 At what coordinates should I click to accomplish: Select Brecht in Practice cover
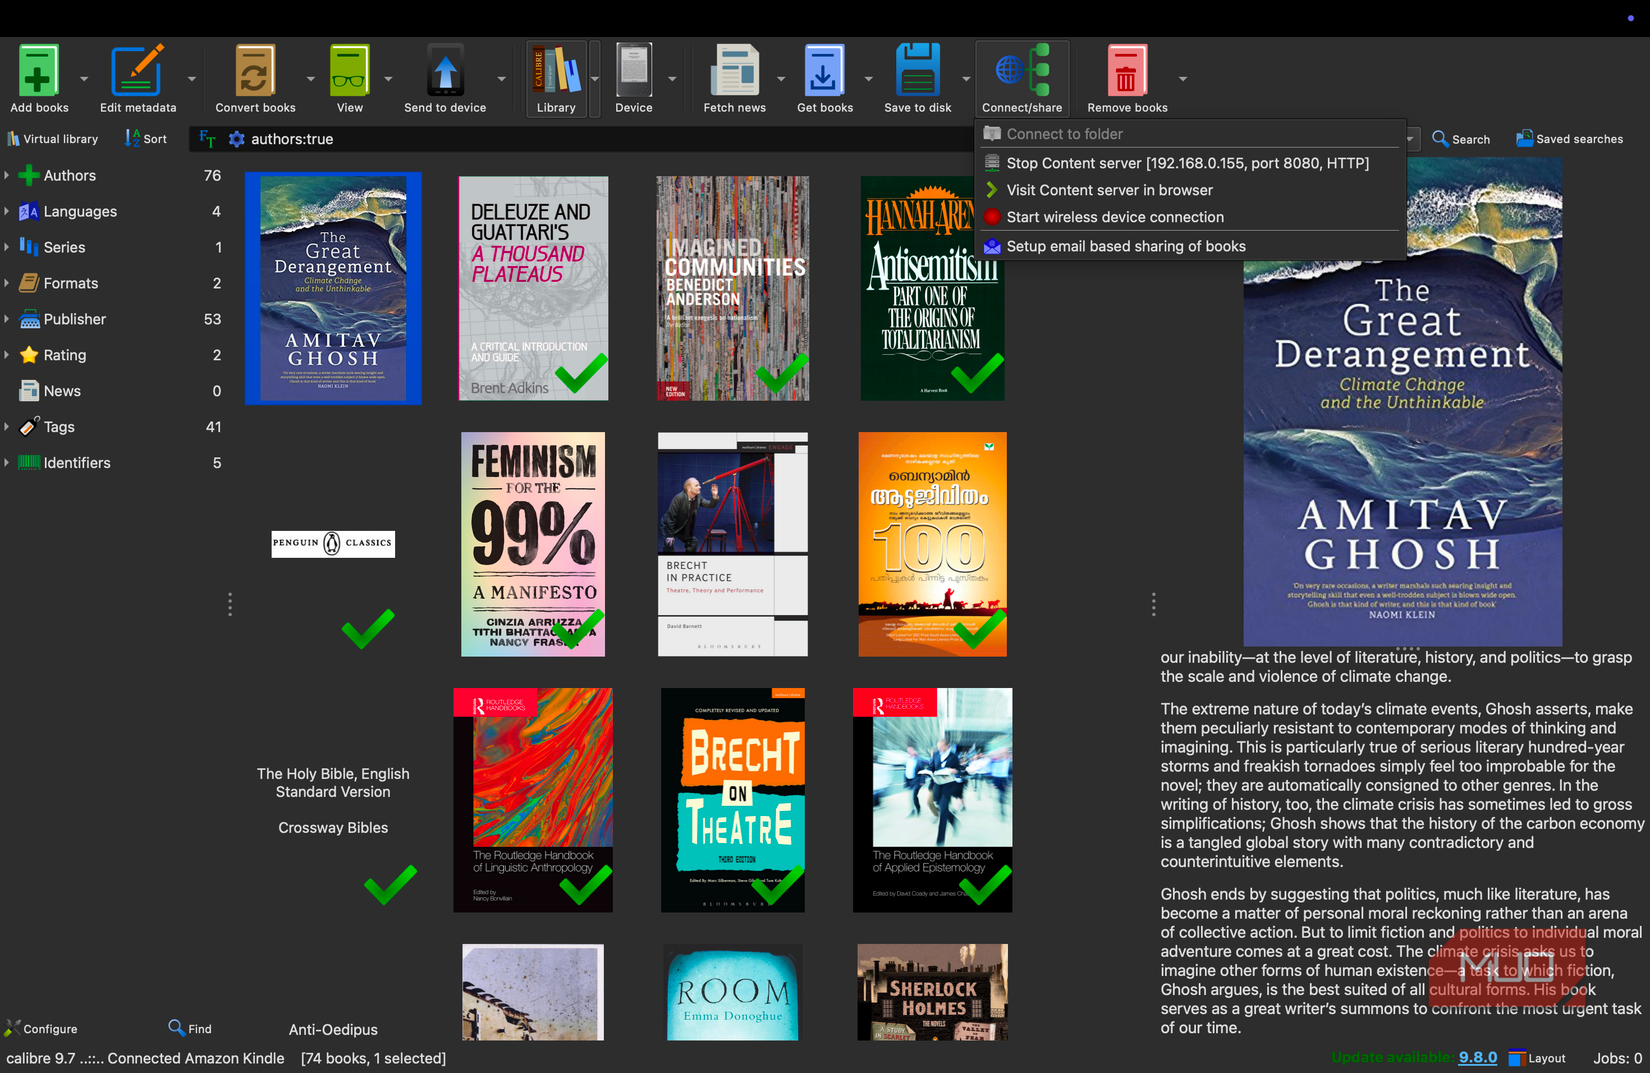[732, 544]
